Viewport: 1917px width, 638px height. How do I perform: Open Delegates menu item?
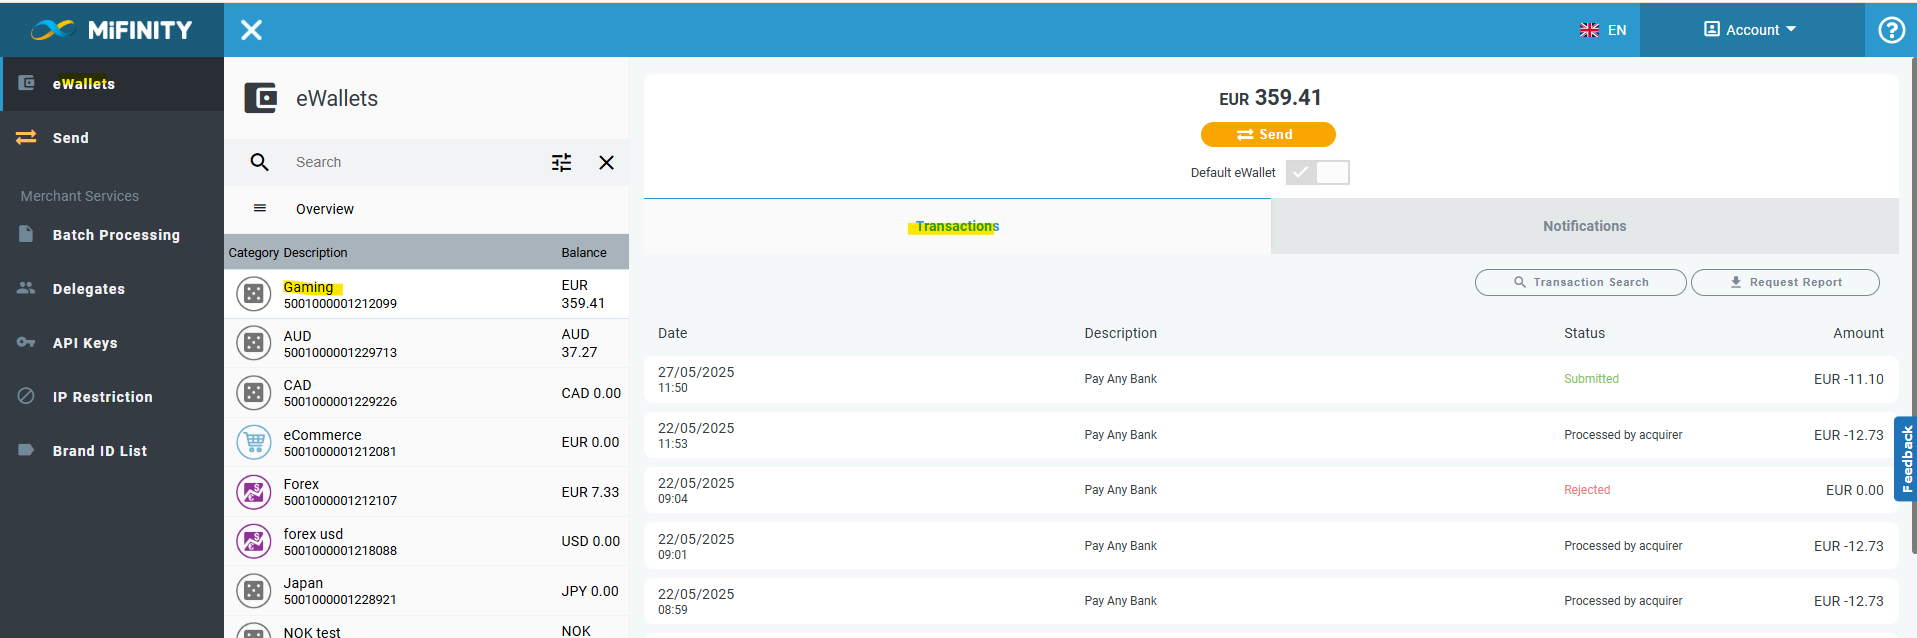112,289
